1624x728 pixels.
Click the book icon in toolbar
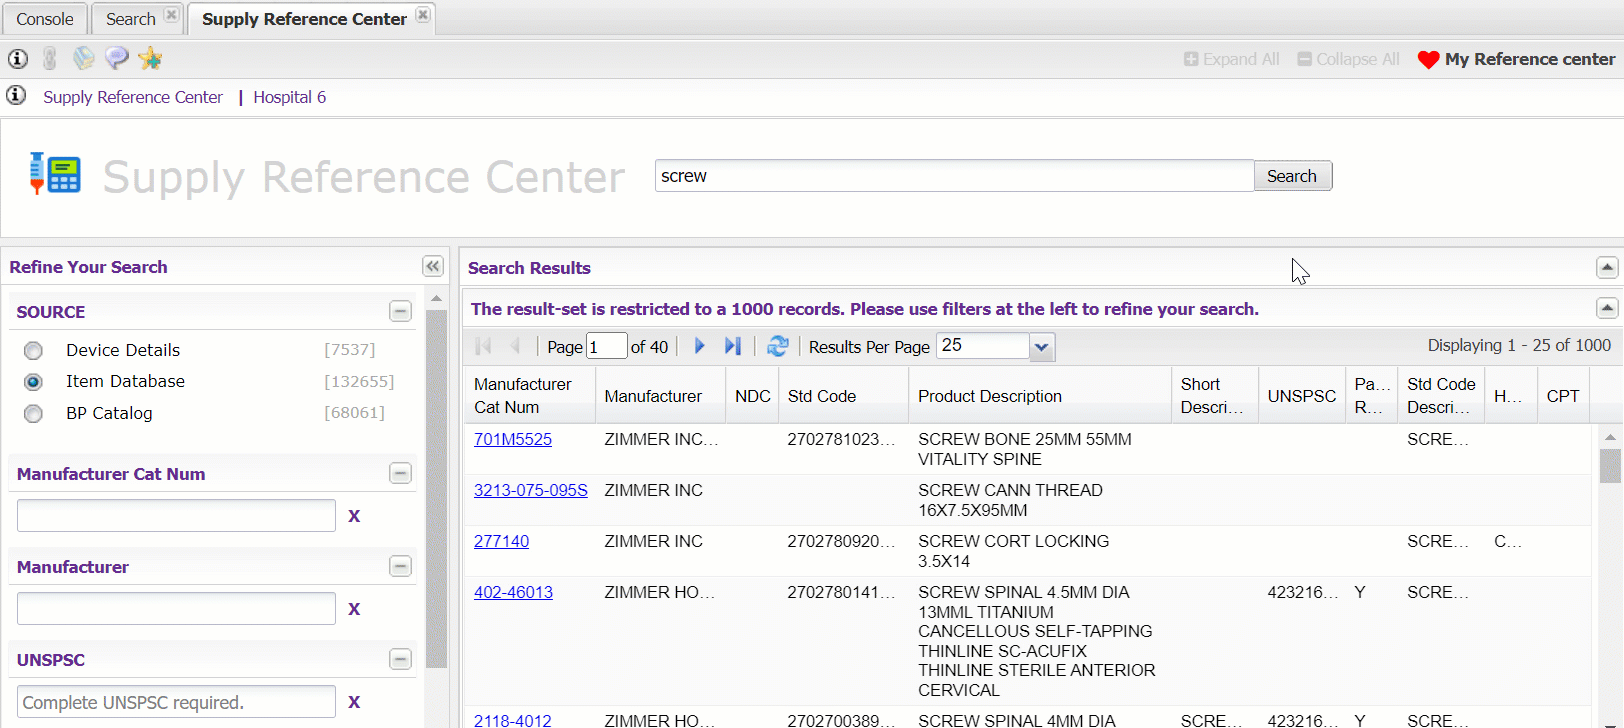pos(84,59)
